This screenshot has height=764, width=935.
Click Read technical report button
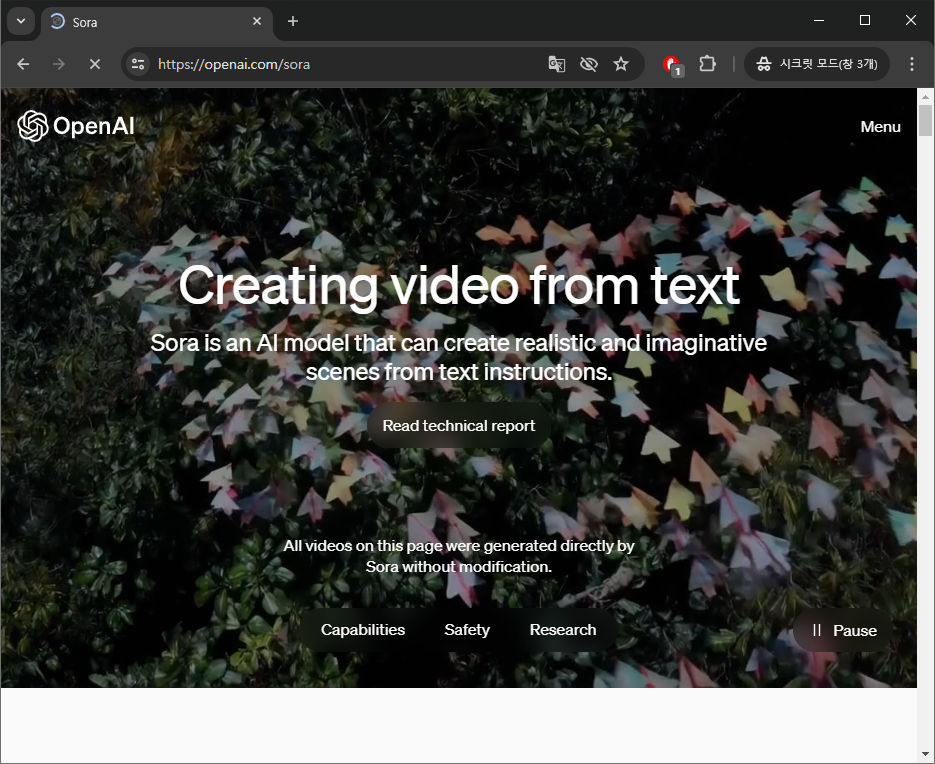tap(459, 425)
